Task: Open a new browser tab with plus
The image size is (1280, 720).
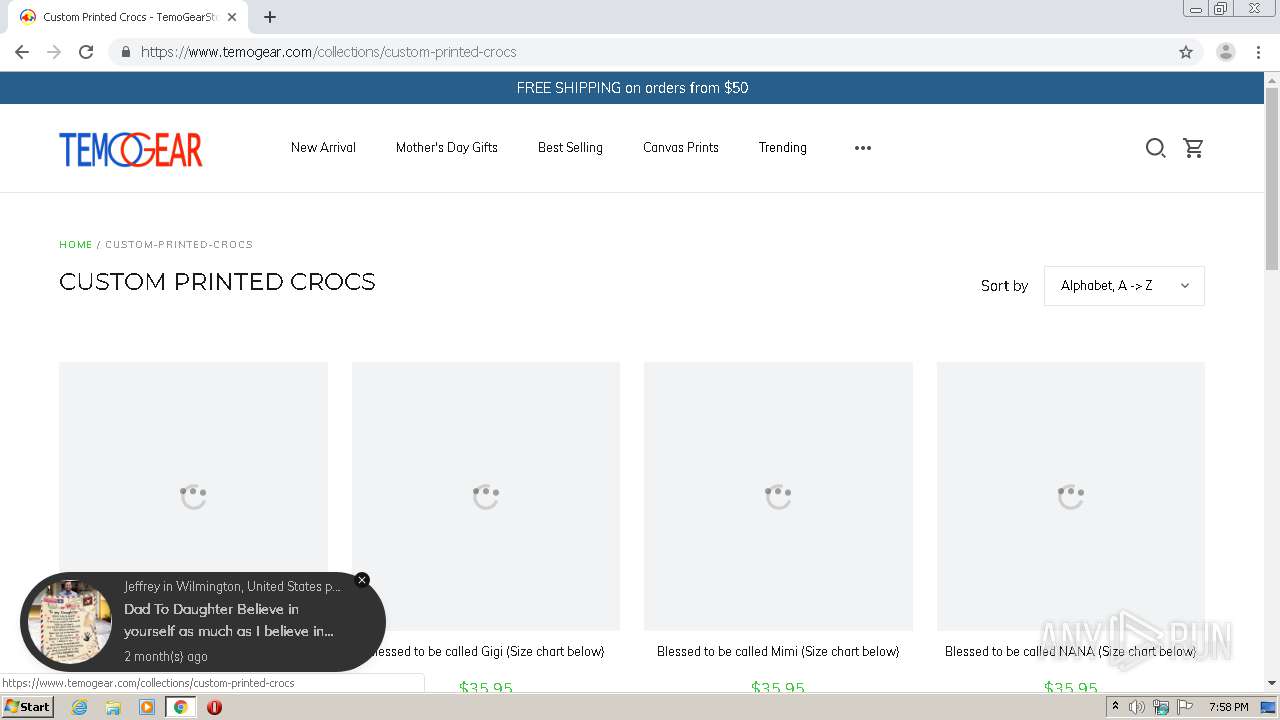Action: tap(270, 17)
